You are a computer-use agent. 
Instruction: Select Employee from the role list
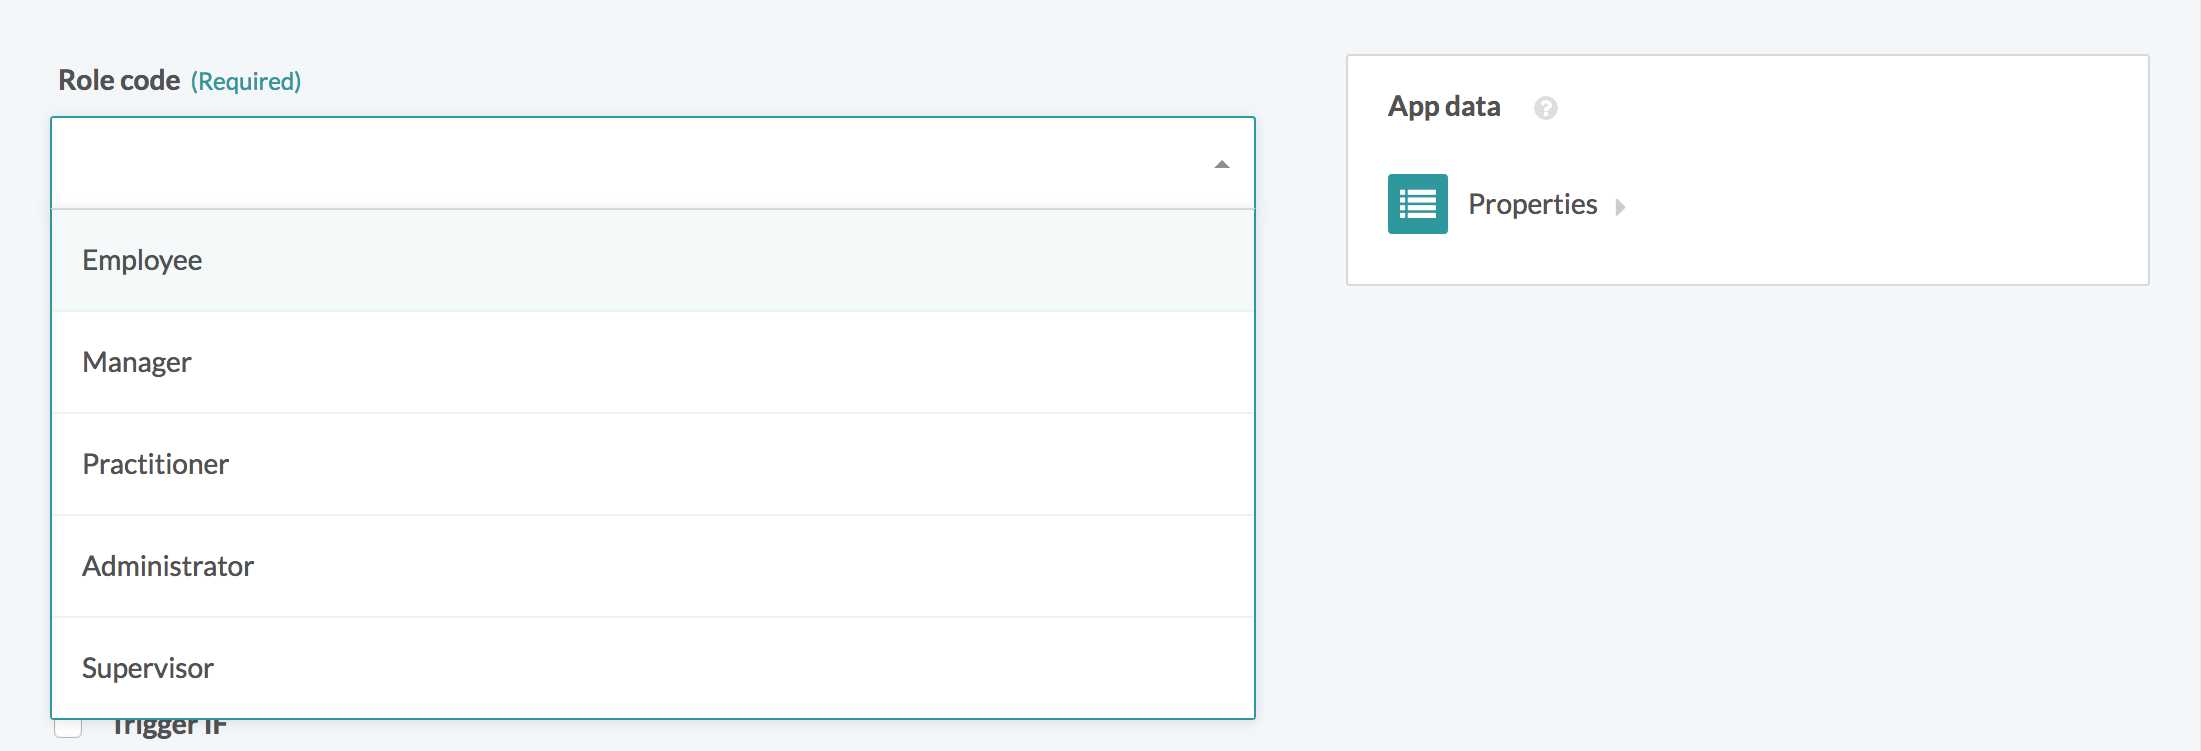142,260
